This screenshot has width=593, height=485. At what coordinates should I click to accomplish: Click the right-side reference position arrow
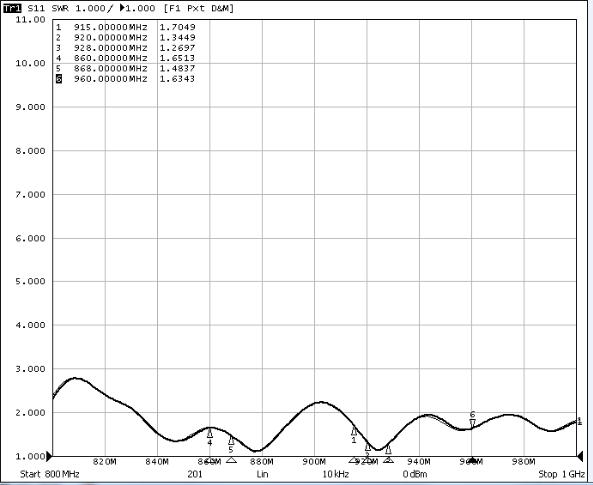pyautogui.click(x=580, y=456)
